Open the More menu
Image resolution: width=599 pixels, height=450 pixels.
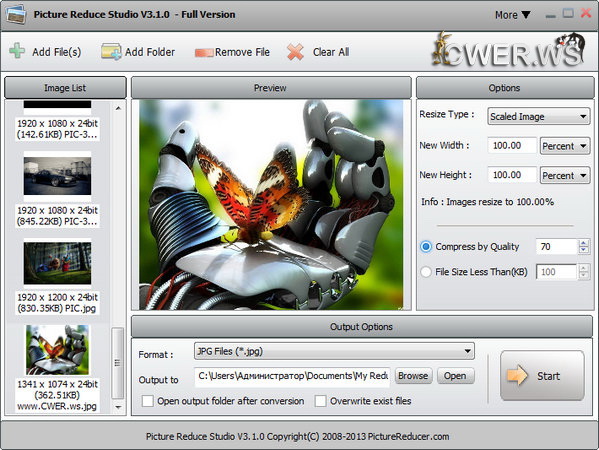tap(513, 15)
